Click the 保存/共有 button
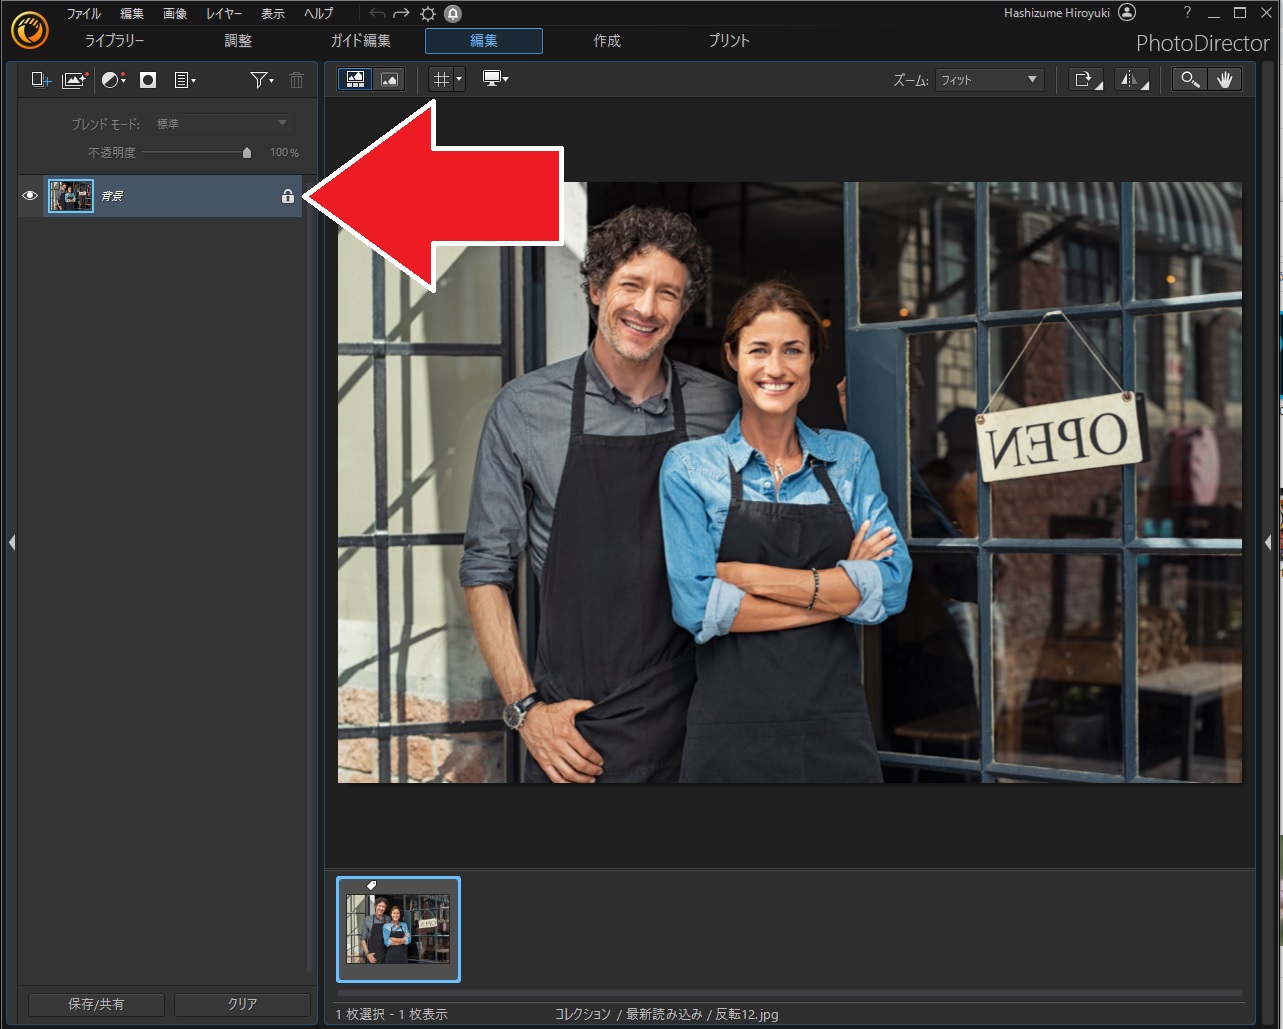The width and height of the screenshot is (1283, 1029). (96, 1004)
